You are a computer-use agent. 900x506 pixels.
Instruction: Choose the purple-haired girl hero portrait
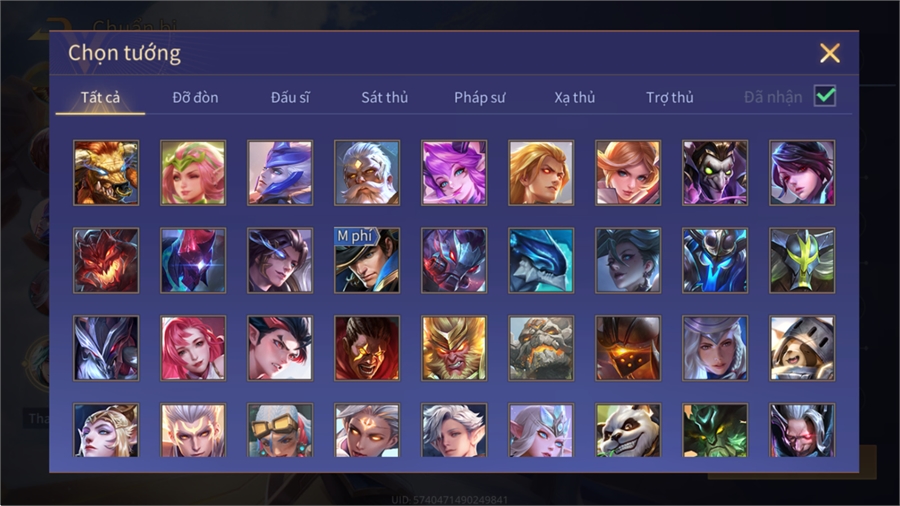click(454, 173)
